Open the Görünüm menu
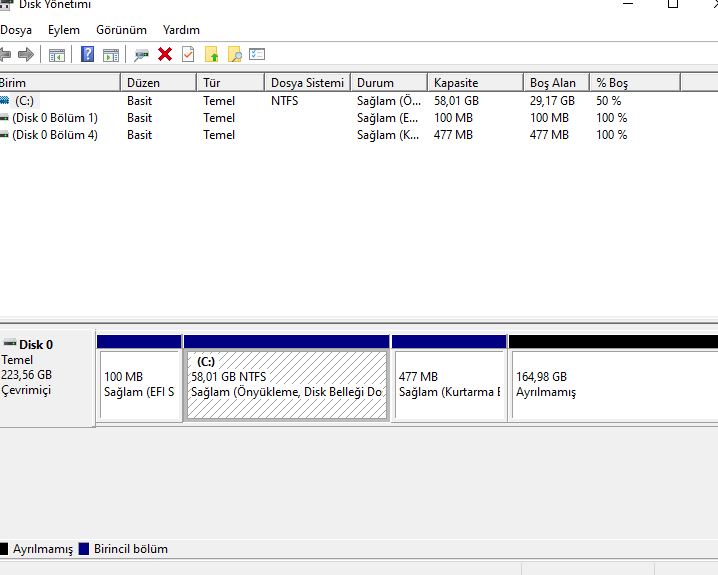This screenshot has width=718, height=575. click(121, 30)
